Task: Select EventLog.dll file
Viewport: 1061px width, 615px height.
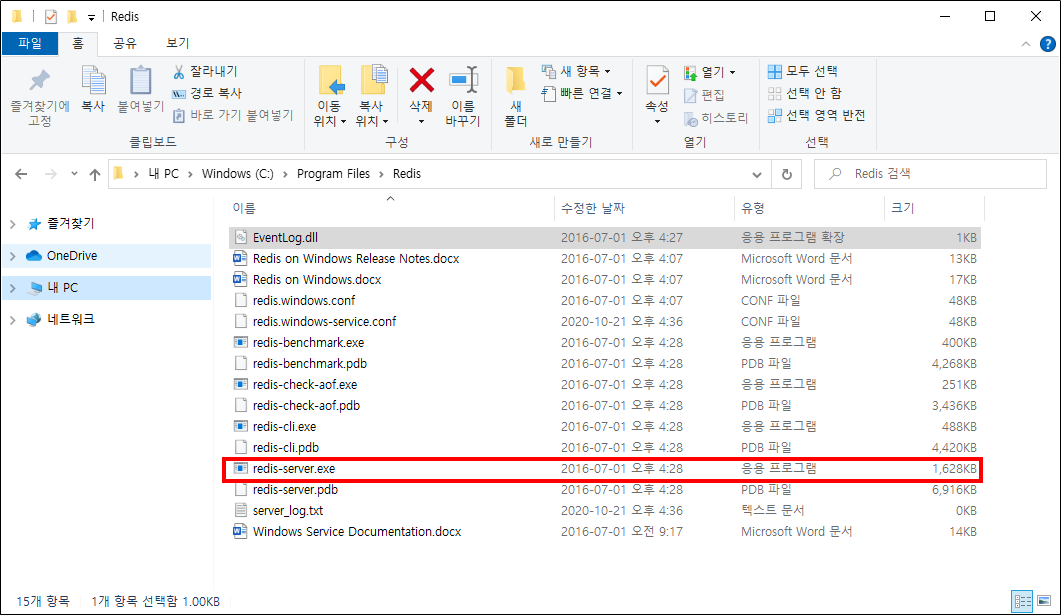Action: pos(604,237)
